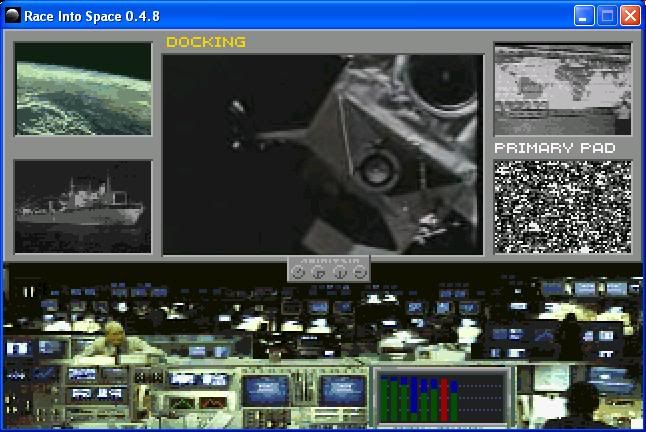The width and height of the screenshot is (646, 432).
Task: Click the world map tracking display
Action: click(562, 89)
